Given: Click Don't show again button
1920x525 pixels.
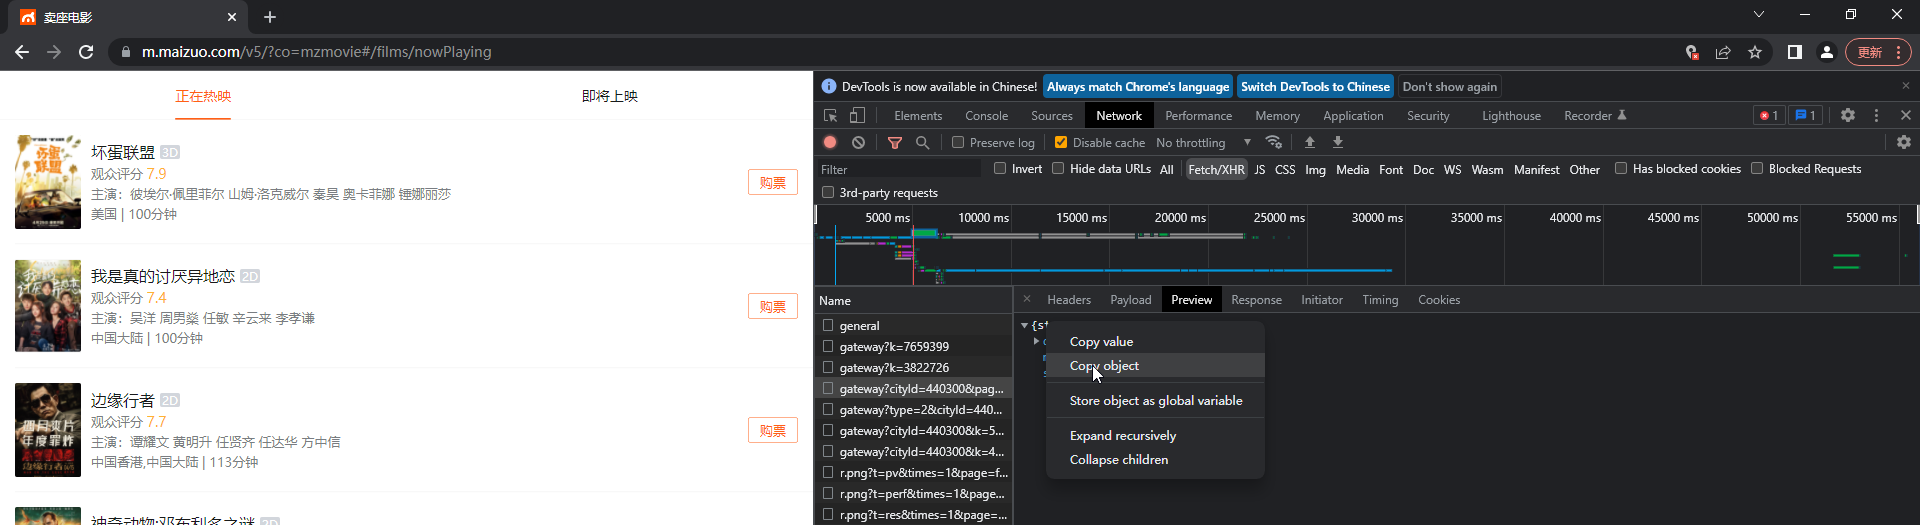Looking at the screenshot, I should coord(1449,87).
